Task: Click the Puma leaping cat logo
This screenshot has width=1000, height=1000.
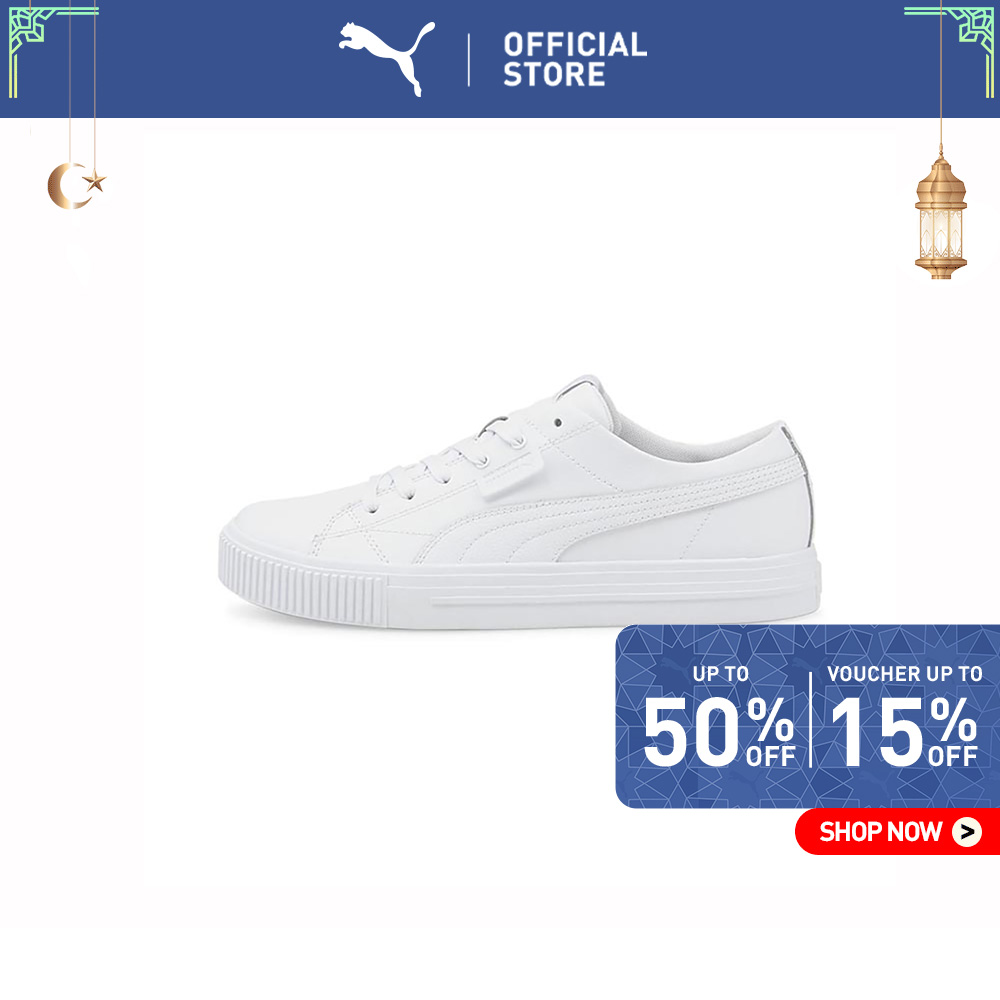Action: (x=387, y=59)
